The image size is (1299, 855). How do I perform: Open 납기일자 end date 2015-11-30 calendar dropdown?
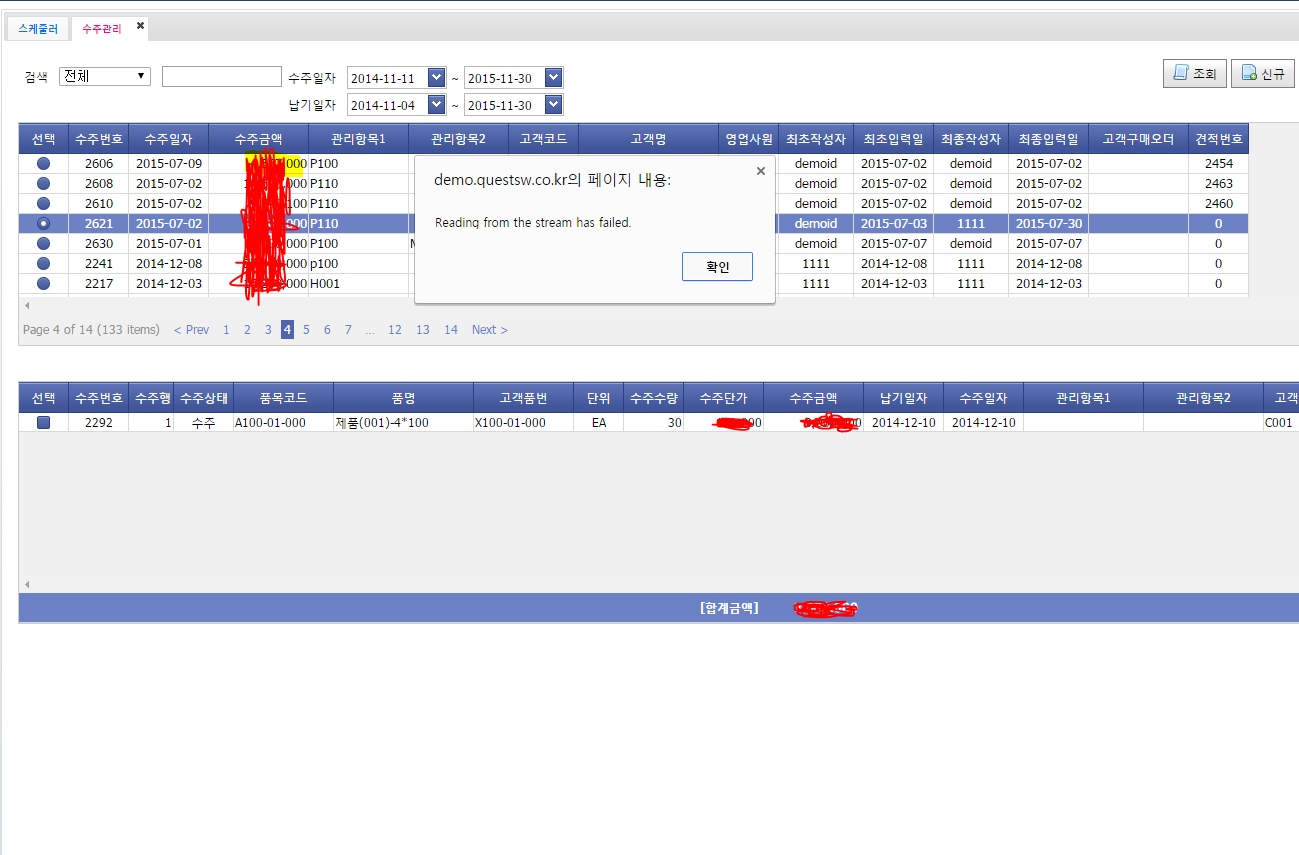[x=554, y=105]
